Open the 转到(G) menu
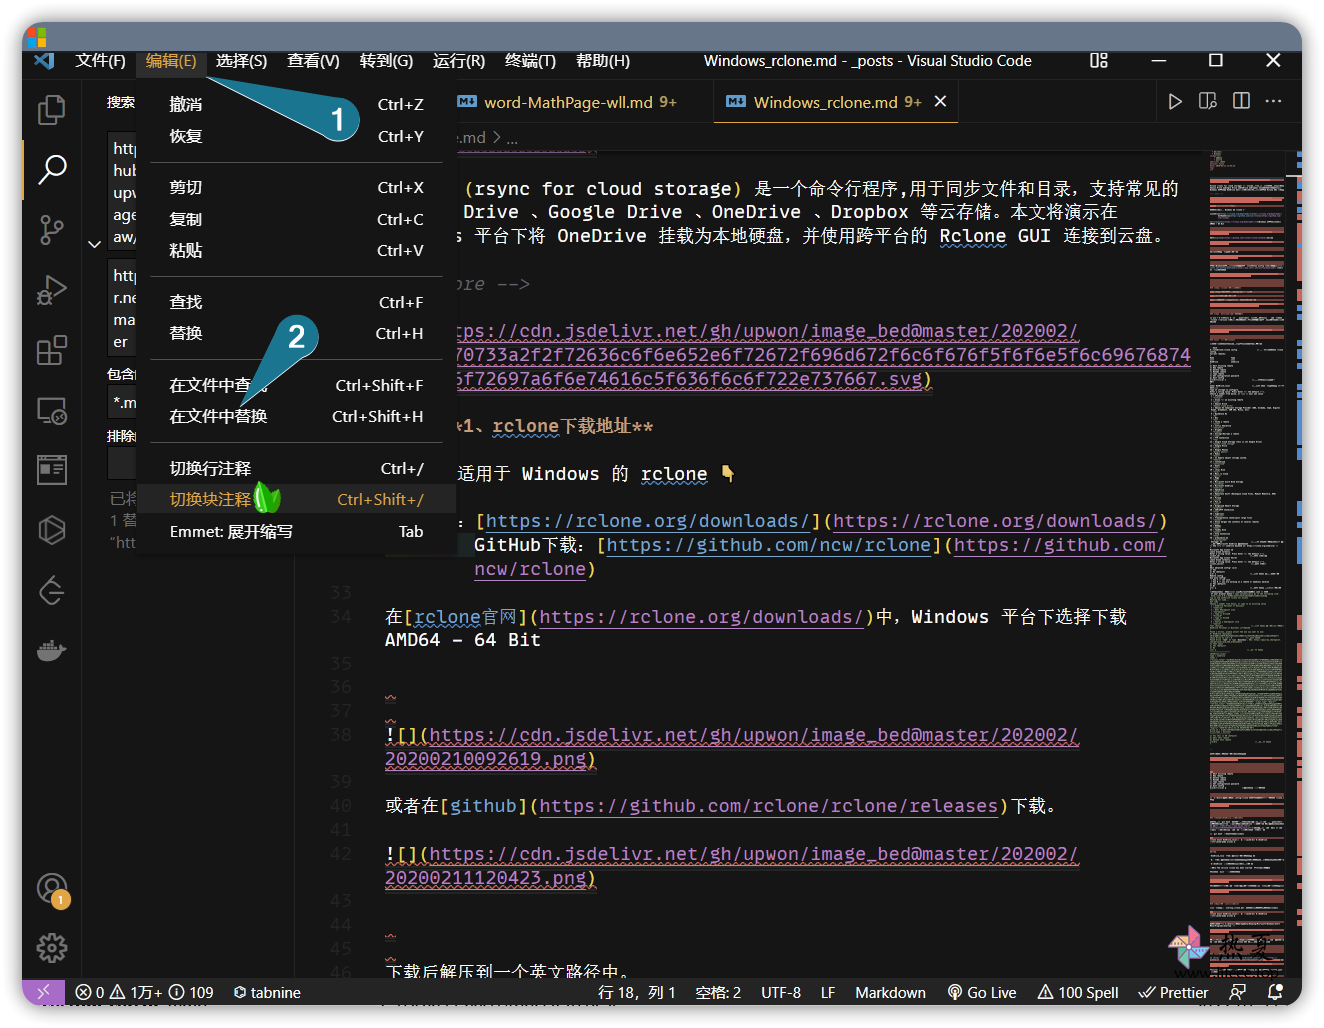This screenshot has height=1028, width=1324. (x=387, y=61)
